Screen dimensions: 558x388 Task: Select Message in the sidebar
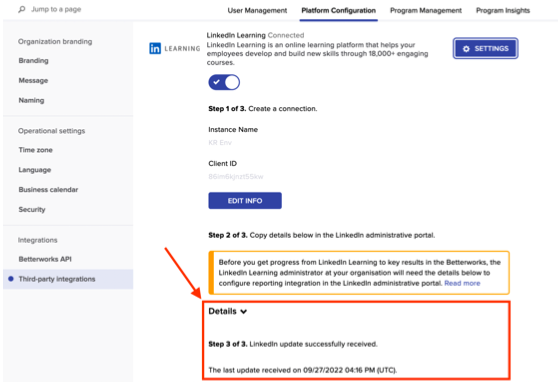click(33, 81)
